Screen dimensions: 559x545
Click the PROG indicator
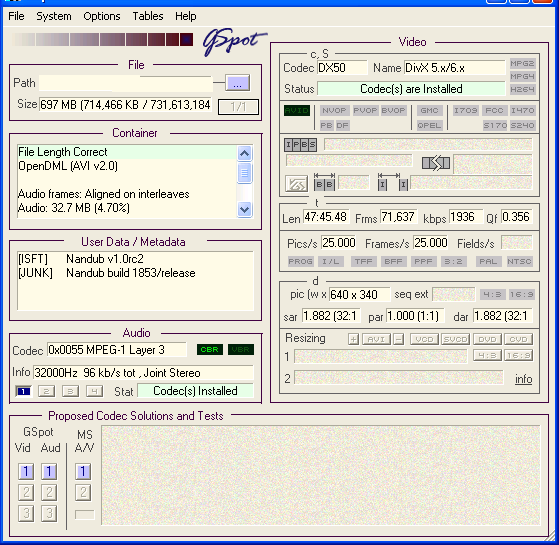(x=300, y=262)
